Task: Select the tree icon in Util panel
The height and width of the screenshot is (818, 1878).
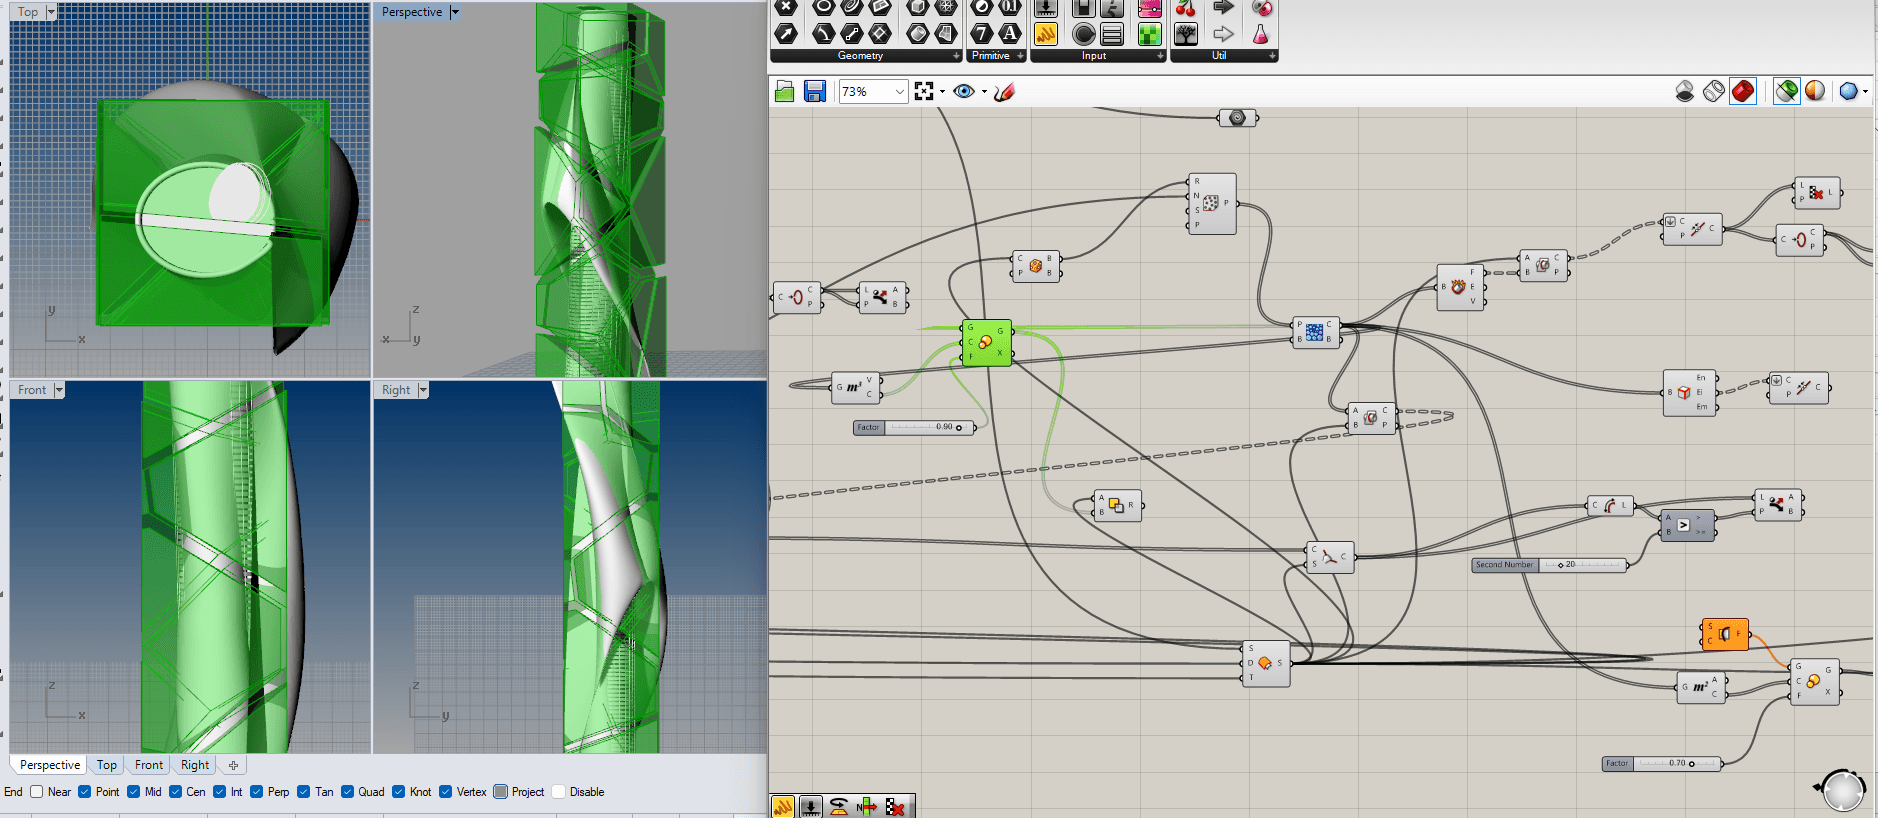Action: pos(1186,34)
